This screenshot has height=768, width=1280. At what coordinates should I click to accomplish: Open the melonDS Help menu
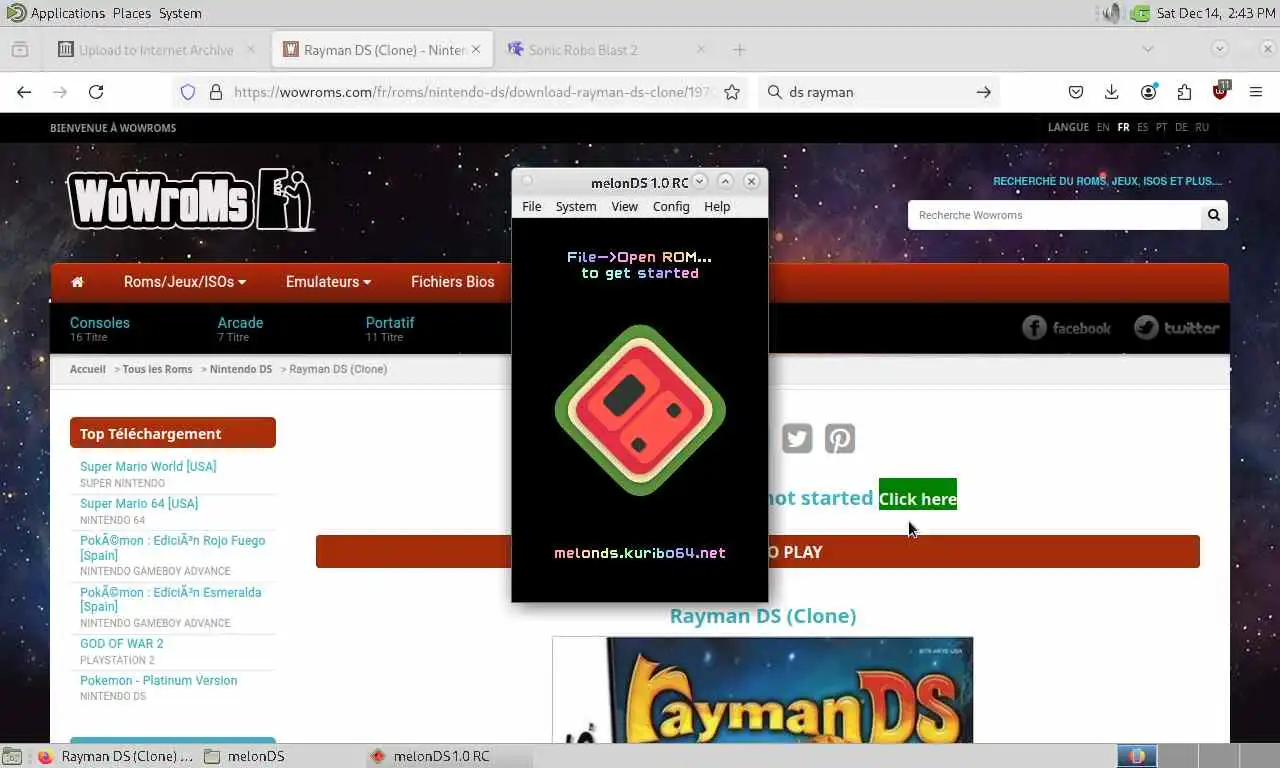point(717,207)
